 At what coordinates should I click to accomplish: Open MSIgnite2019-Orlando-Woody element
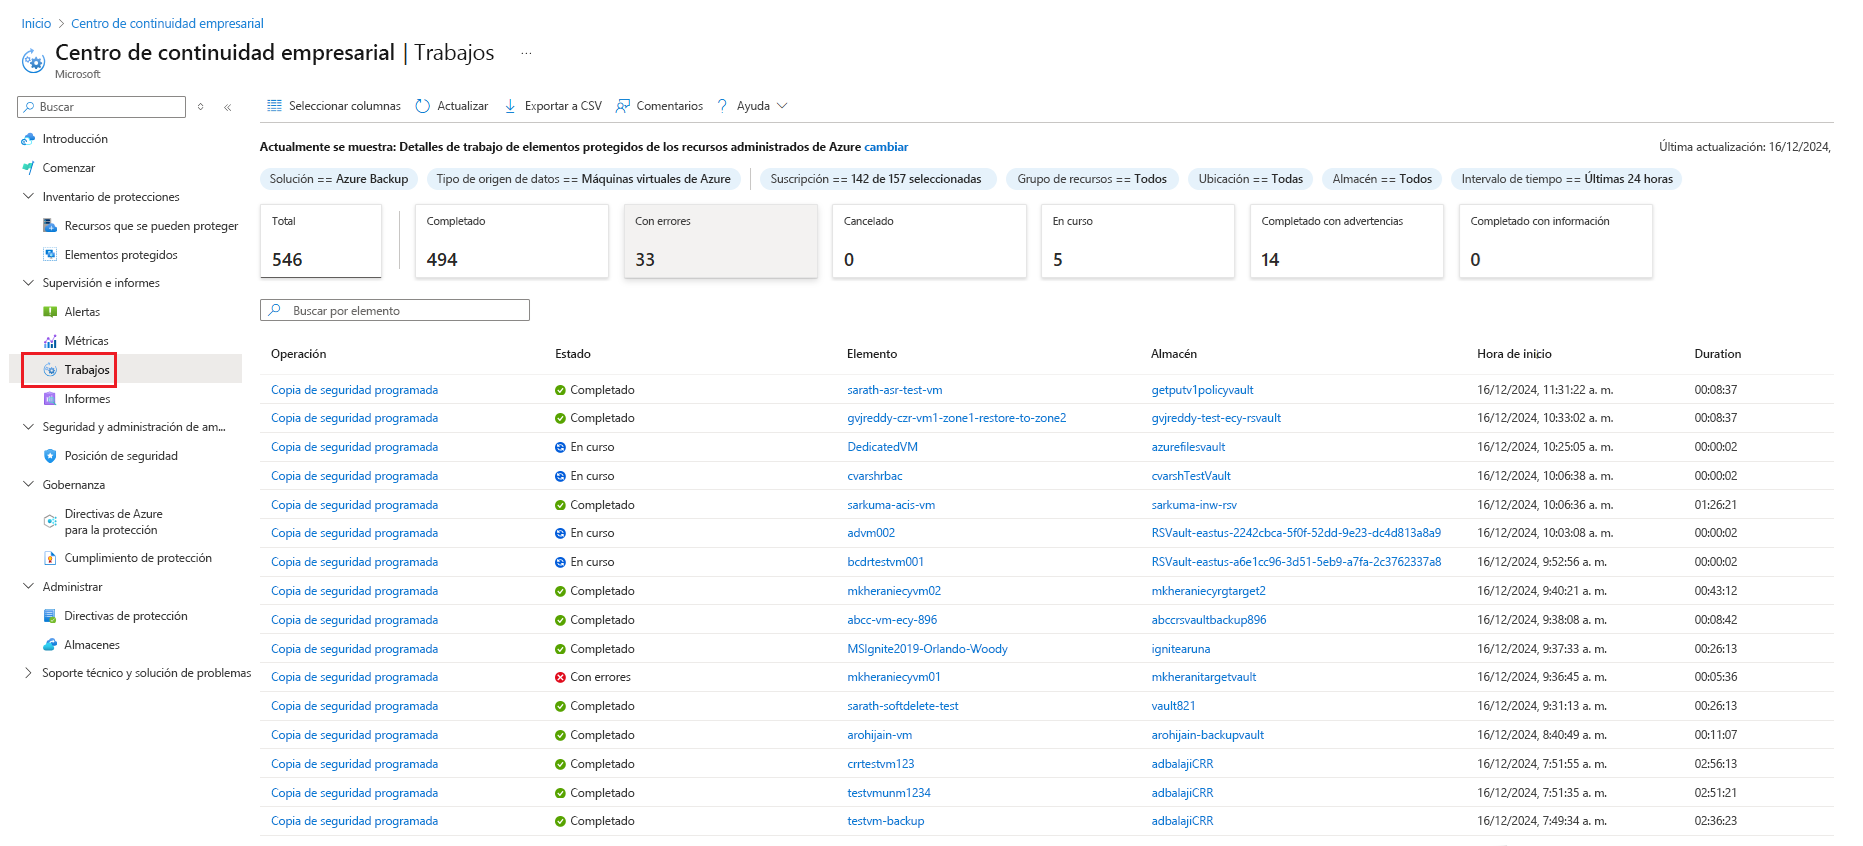pos(927,649)
